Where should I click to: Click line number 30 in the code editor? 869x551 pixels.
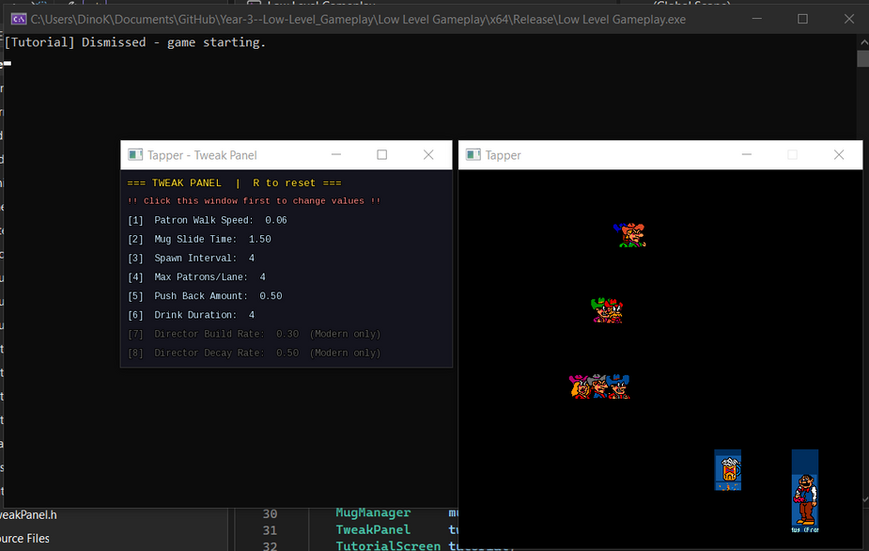coord(270,513)
